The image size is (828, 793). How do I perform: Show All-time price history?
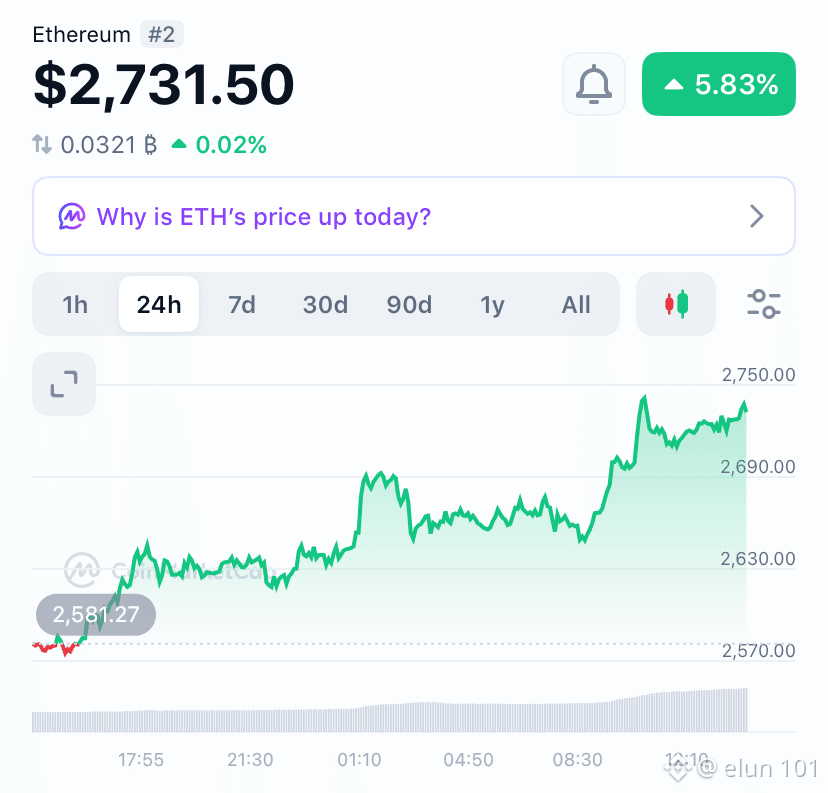pos(576,305)
